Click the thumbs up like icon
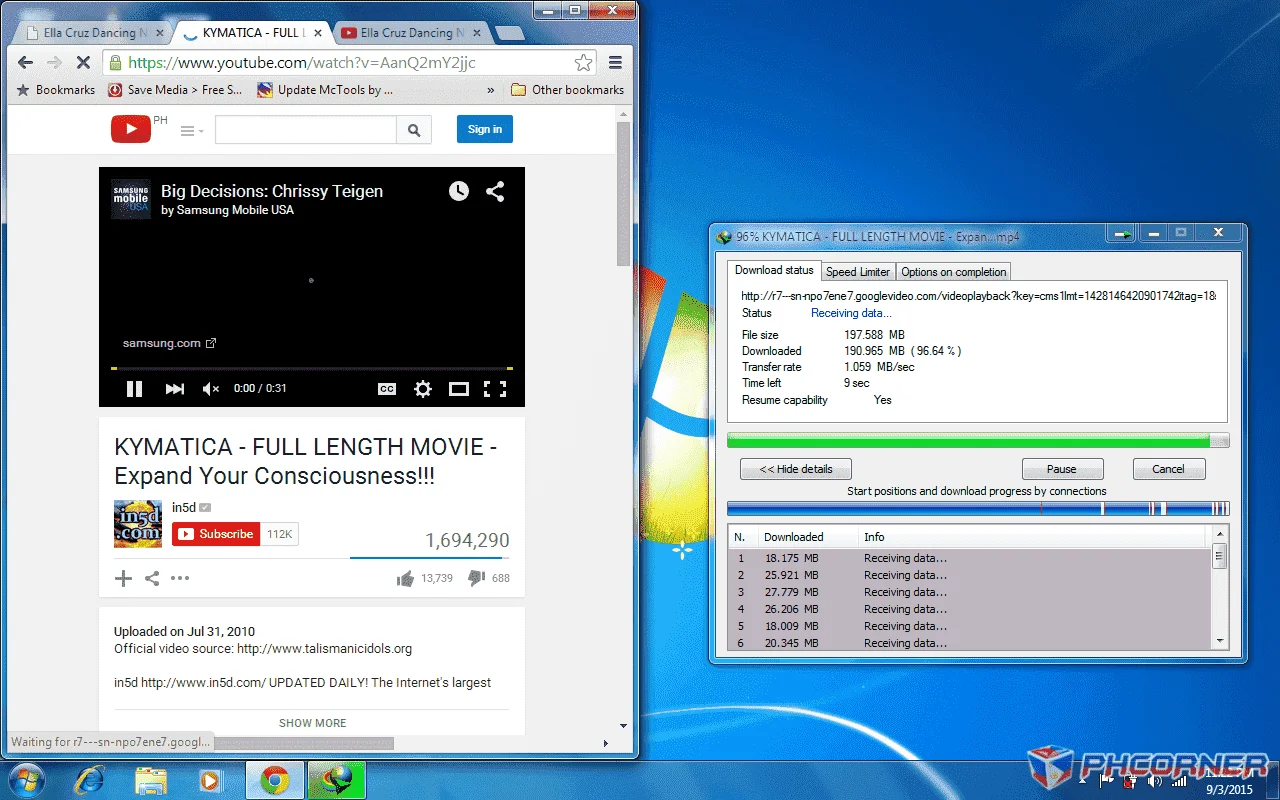 (x=405, y=578)
